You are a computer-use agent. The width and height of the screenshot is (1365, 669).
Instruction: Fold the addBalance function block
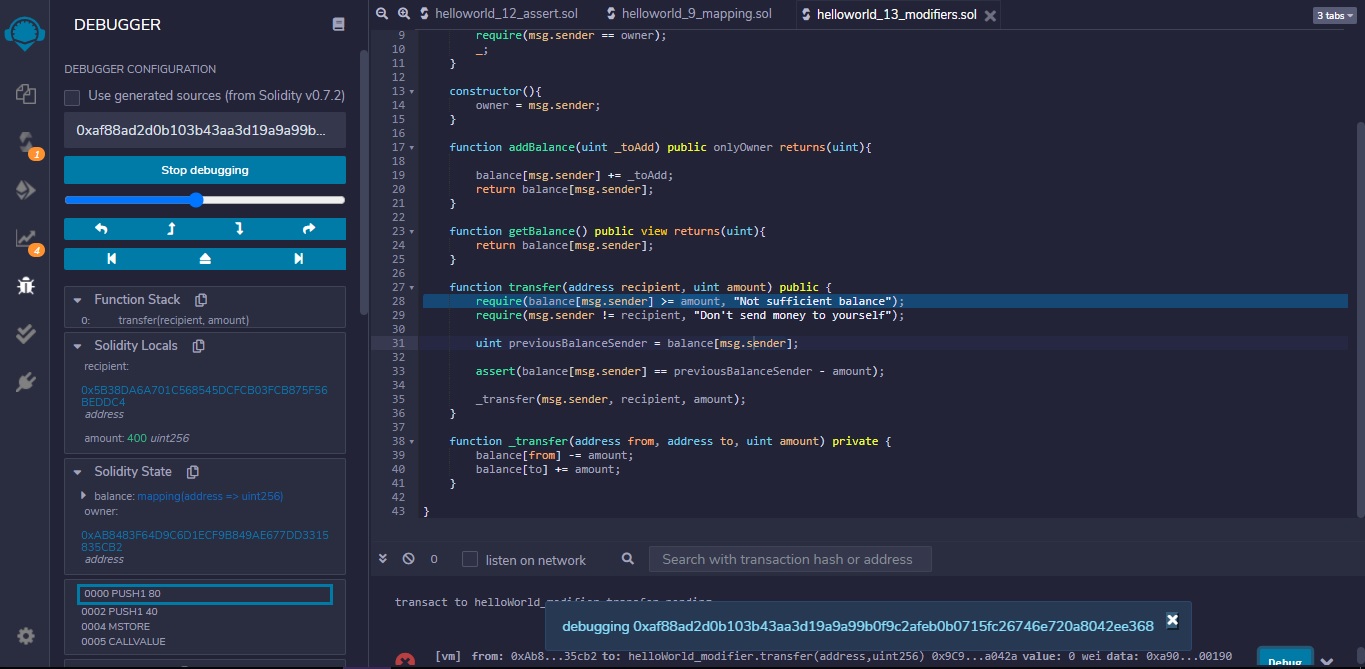(412, 147)
